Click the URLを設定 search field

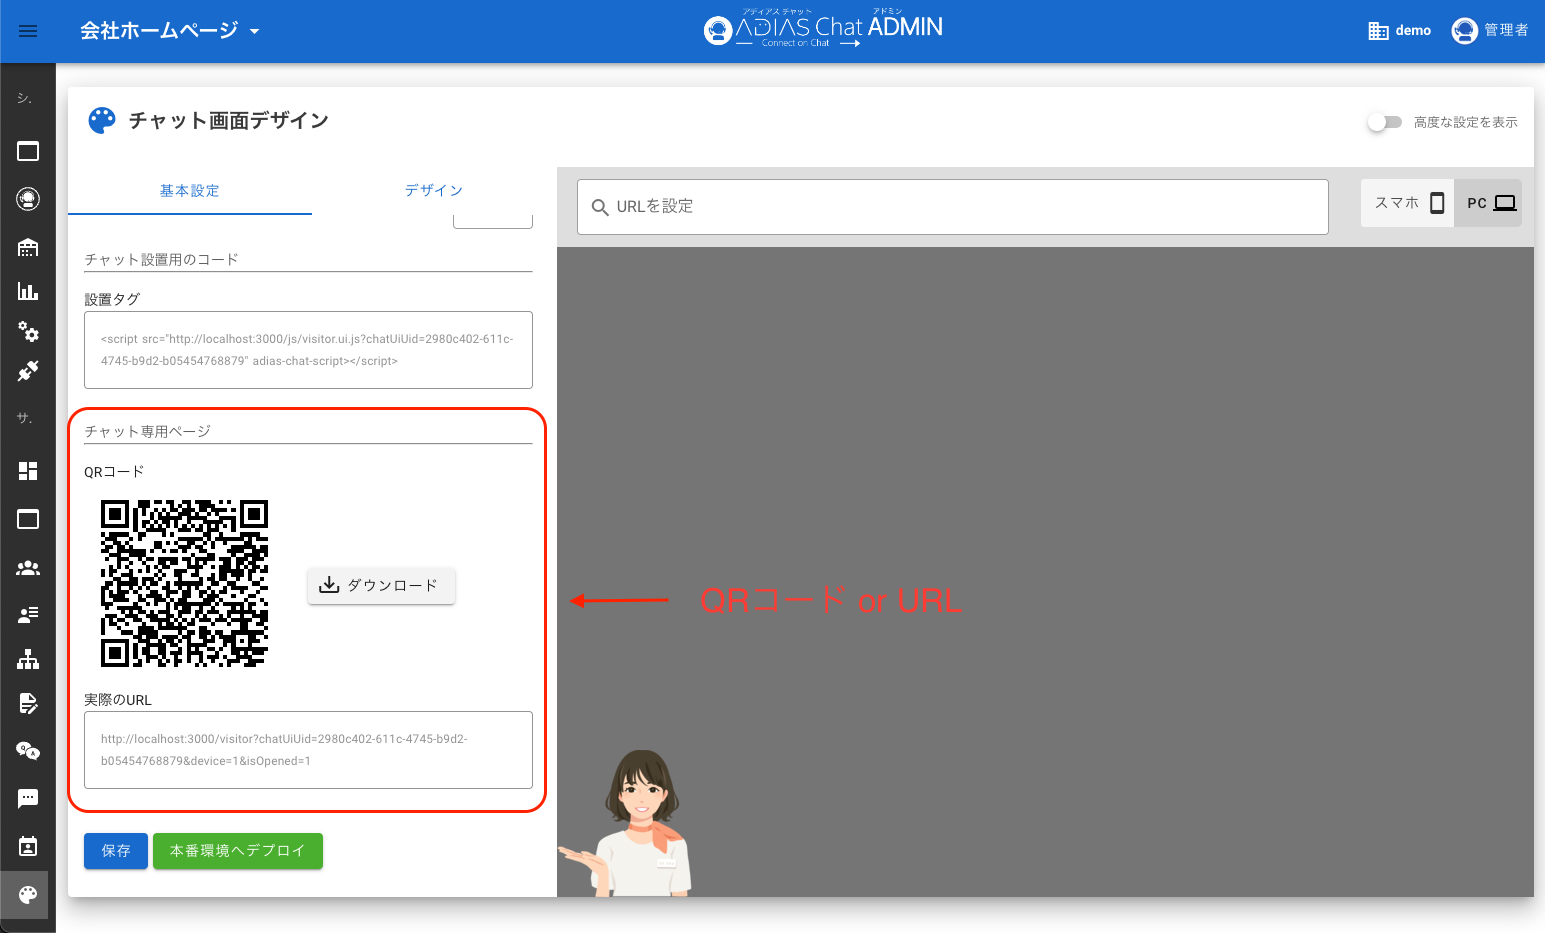tap(952, 207)
